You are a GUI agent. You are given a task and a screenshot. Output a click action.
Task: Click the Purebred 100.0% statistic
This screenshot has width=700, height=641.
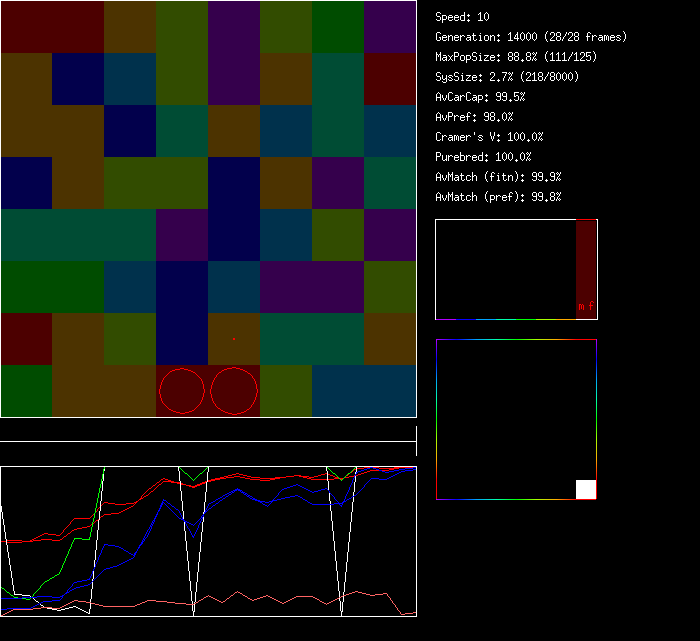483,157
